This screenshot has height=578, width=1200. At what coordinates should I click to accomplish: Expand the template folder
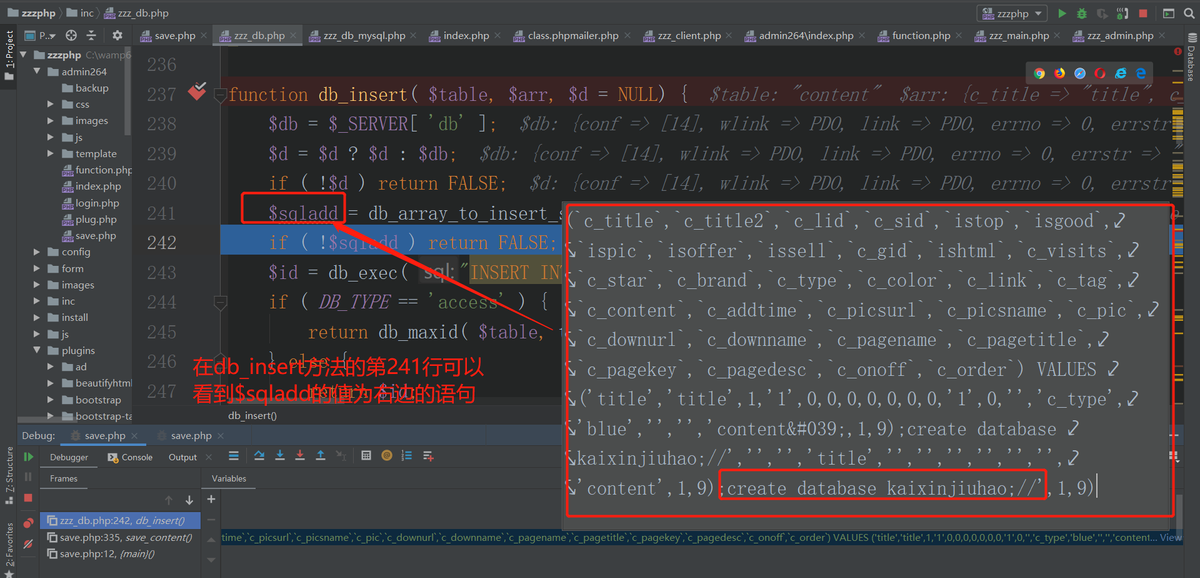pyautogui.click(x=51, y=154)
